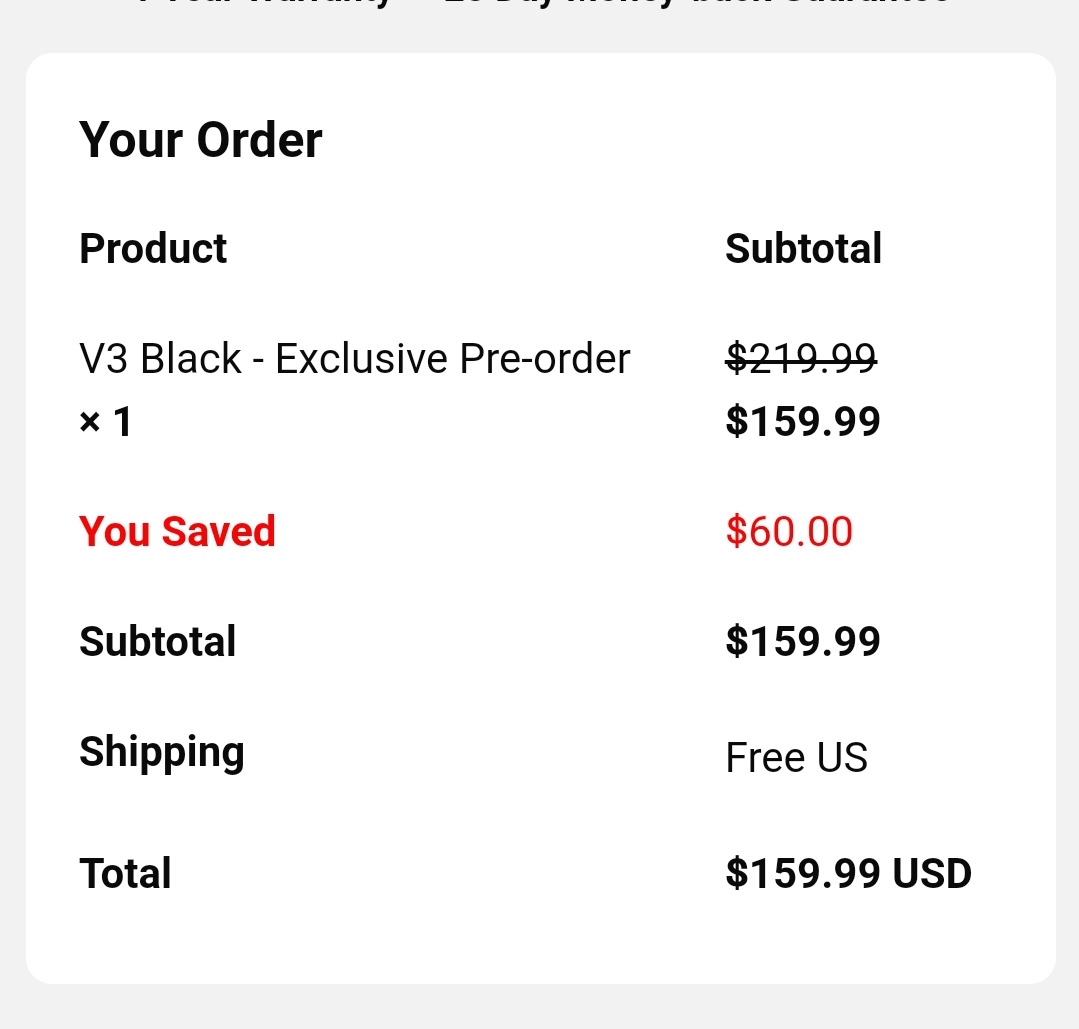Click the crossed-out $219.99 original price
This screenshot has width=1079, height=1029.
point(801,357)
